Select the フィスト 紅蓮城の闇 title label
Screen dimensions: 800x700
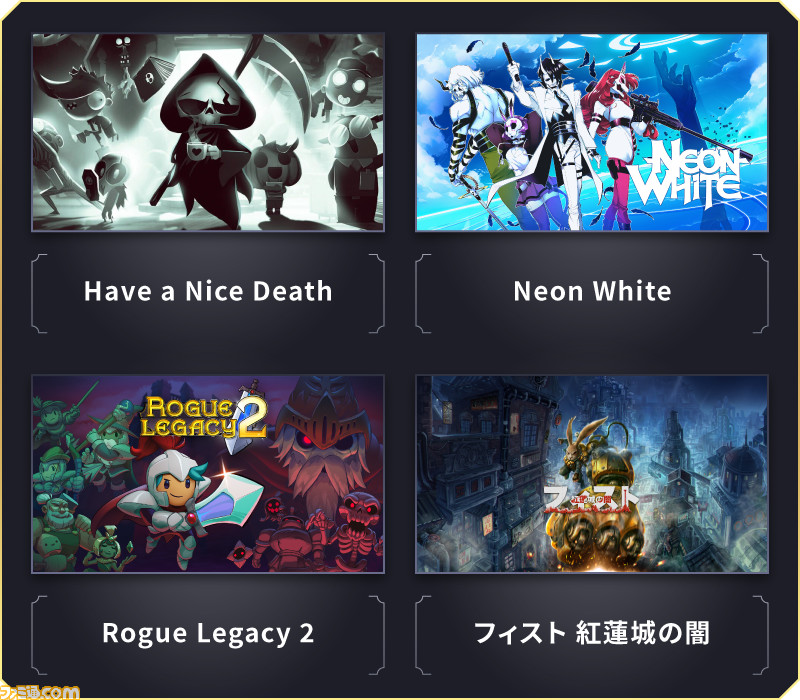(x=592, y=633)
